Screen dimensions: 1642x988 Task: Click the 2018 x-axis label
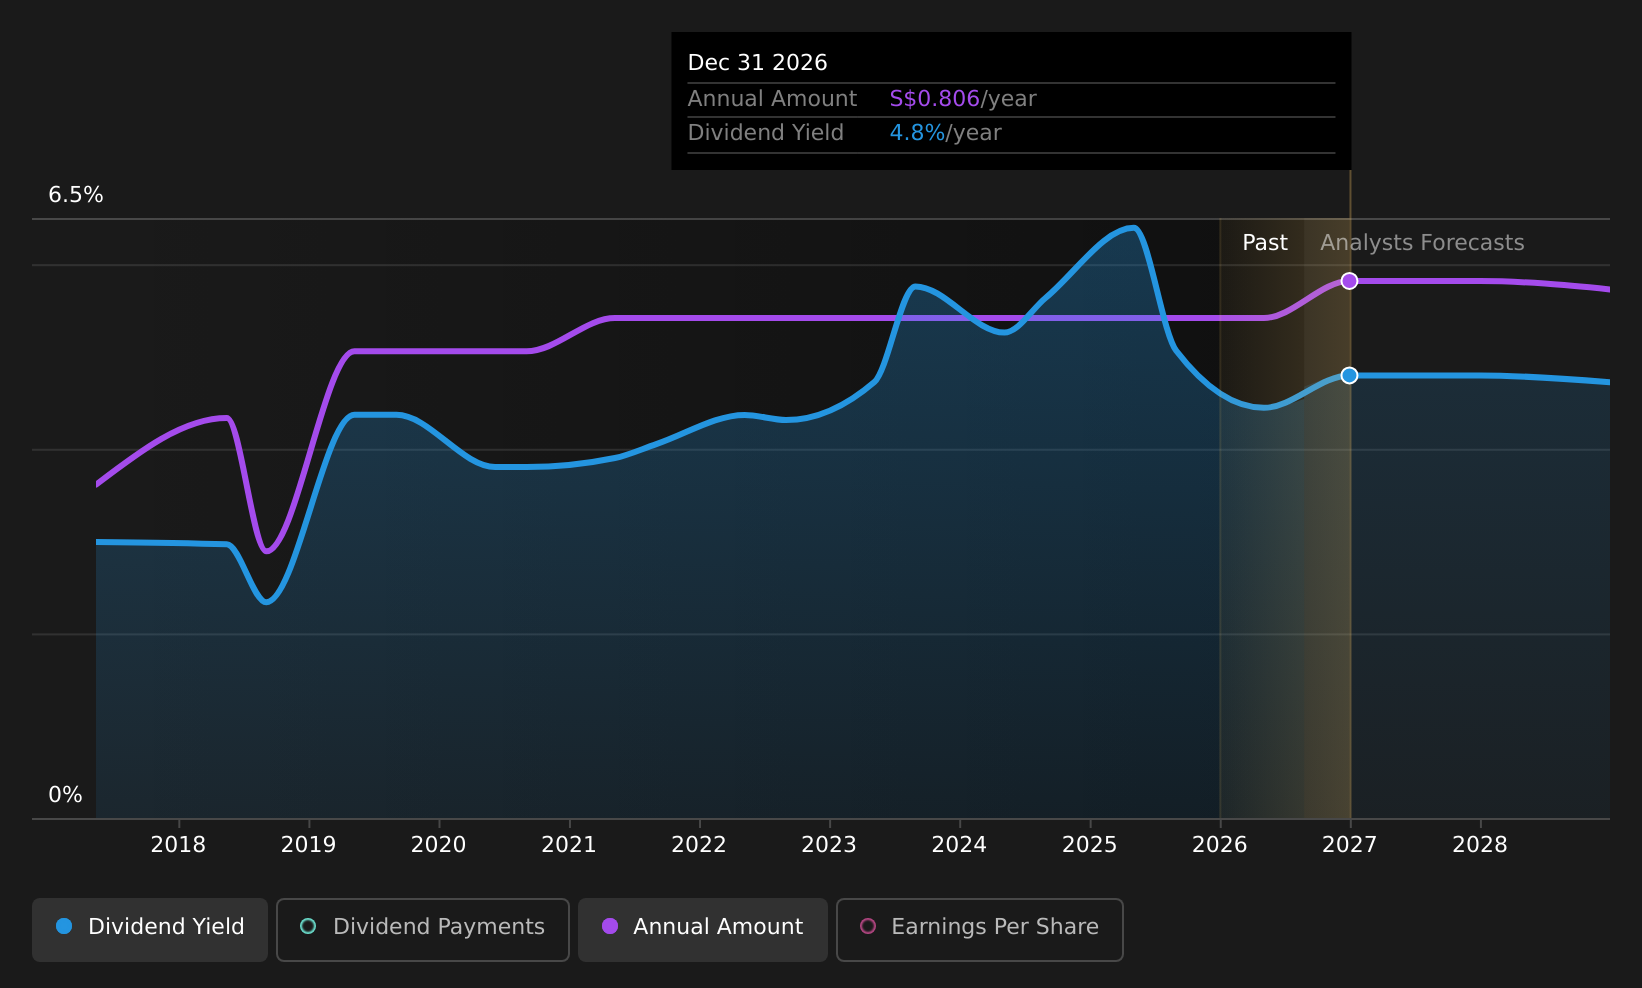point(178,845)
